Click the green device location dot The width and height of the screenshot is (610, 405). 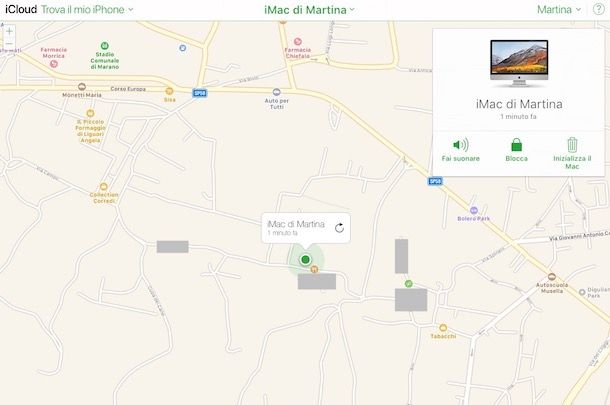305,259
